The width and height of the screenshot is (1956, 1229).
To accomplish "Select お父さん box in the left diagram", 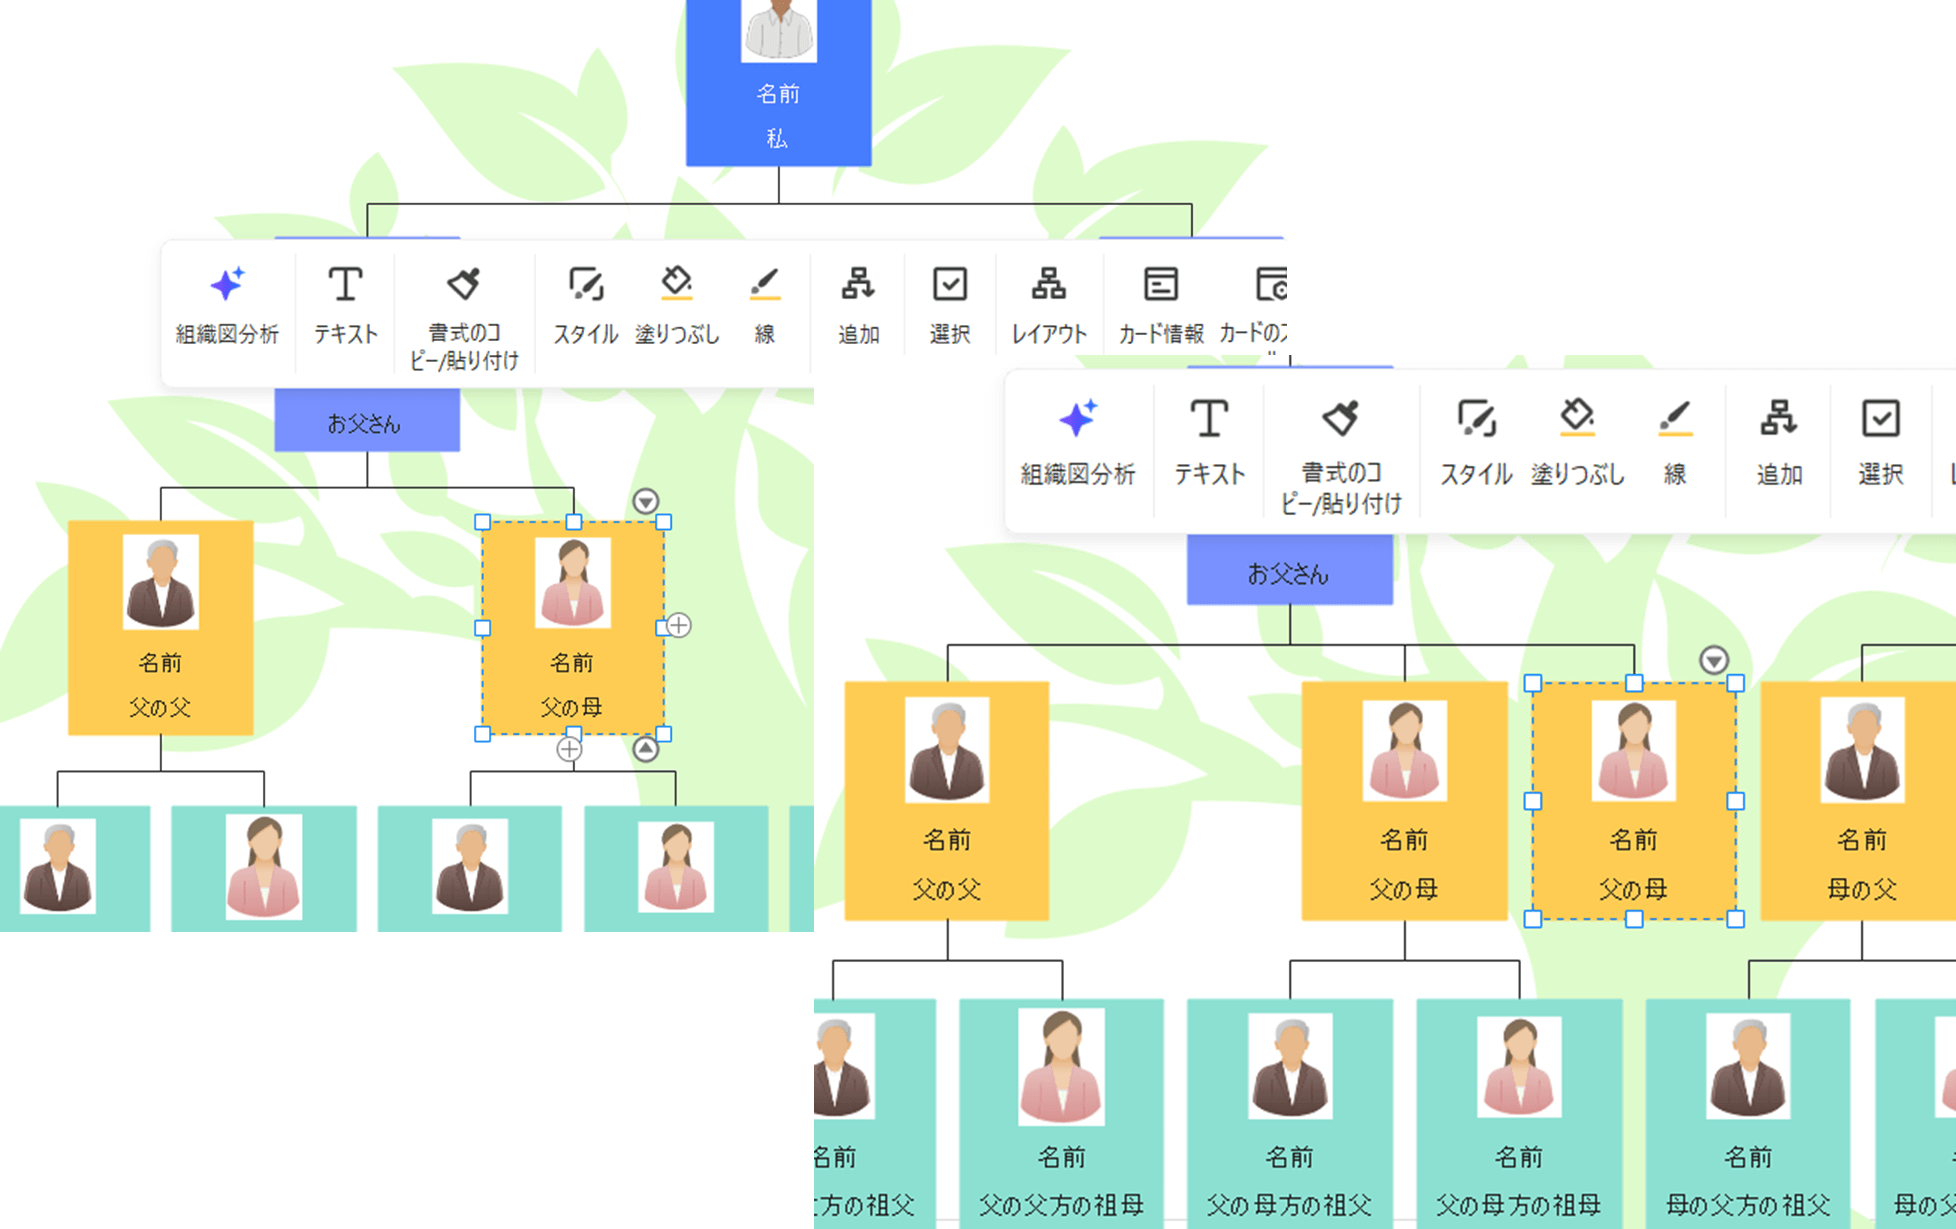I will point(367,422).
